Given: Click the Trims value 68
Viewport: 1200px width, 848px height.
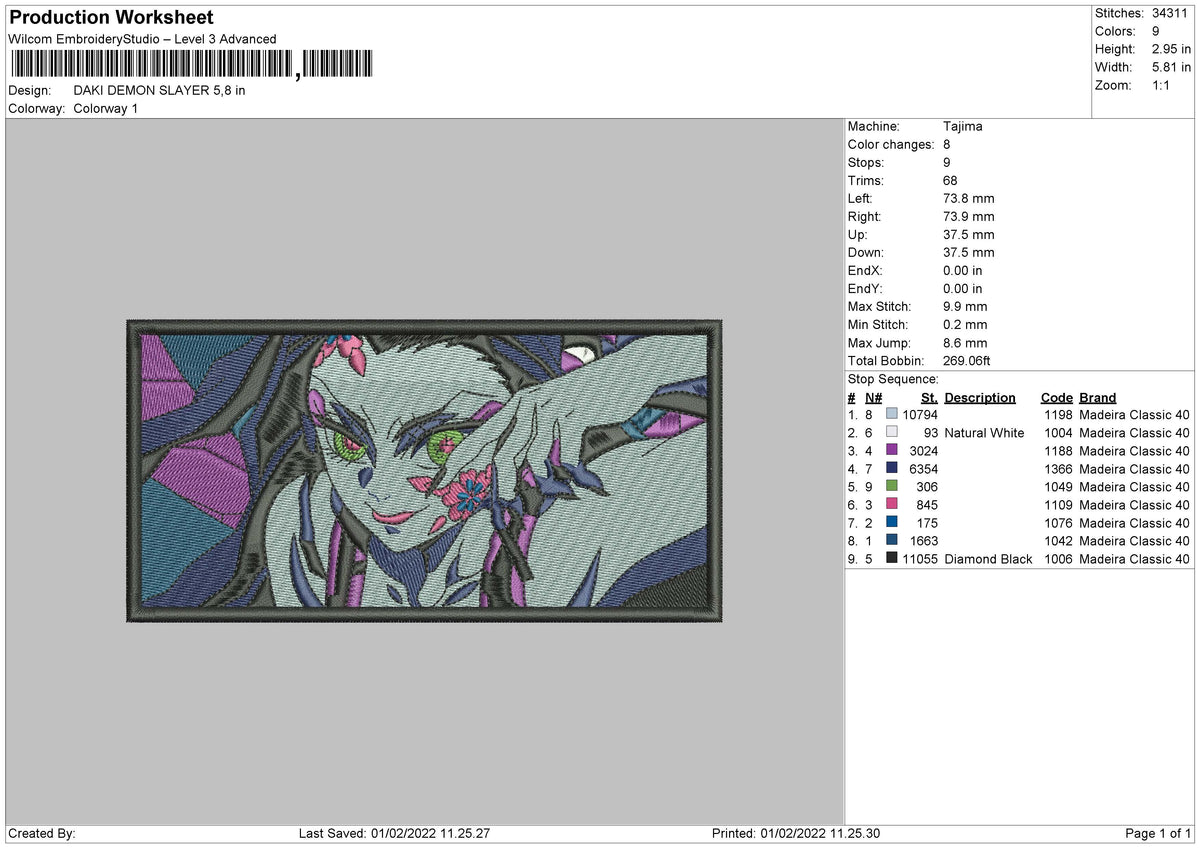Looking at the screenshot, I should click(950, 180).
